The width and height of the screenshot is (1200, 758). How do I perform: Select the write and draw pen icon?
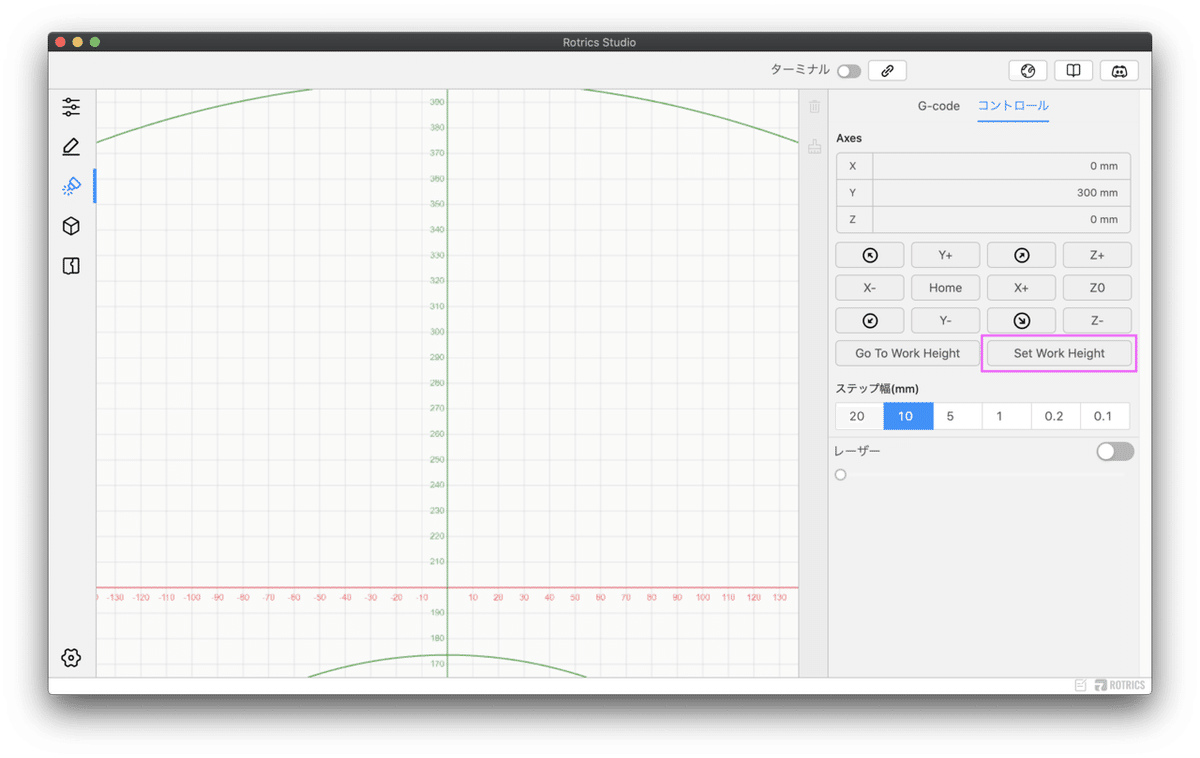click(x=71, y=147)
